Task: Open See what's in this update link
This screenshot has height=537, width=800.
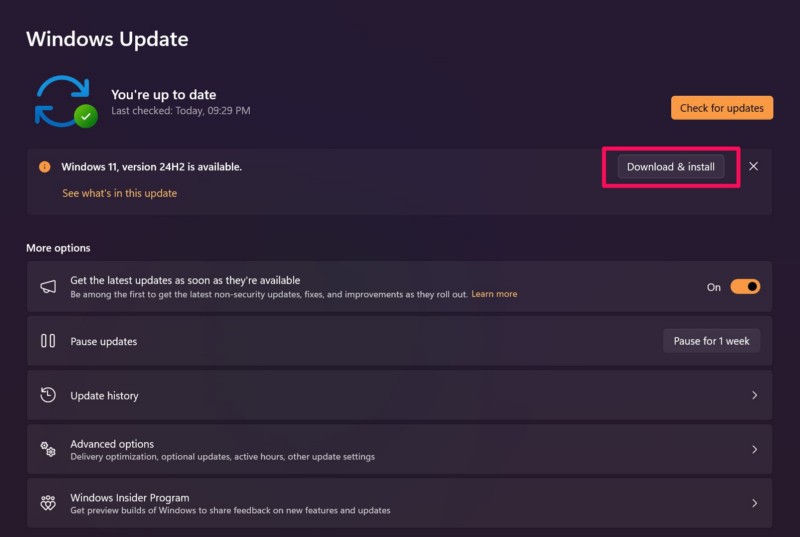Action: (119, 193)
